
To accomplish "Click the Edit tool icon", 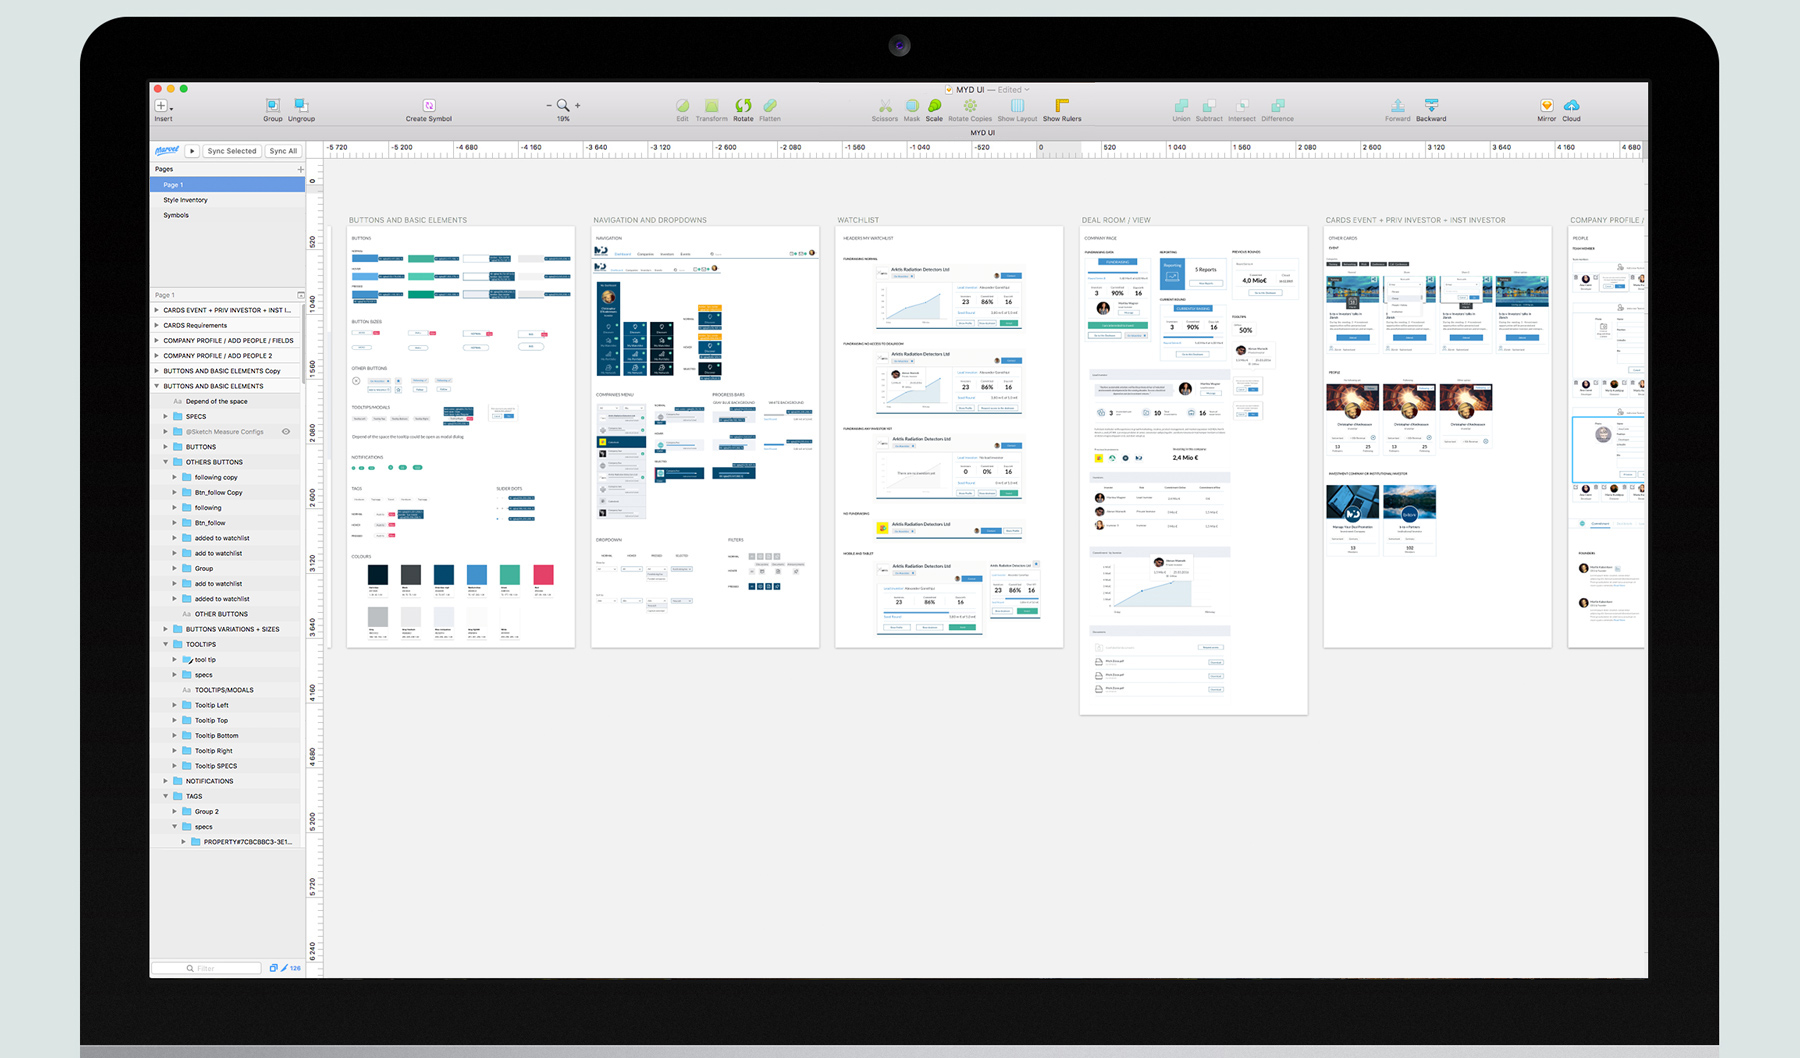I will point(682,105).
